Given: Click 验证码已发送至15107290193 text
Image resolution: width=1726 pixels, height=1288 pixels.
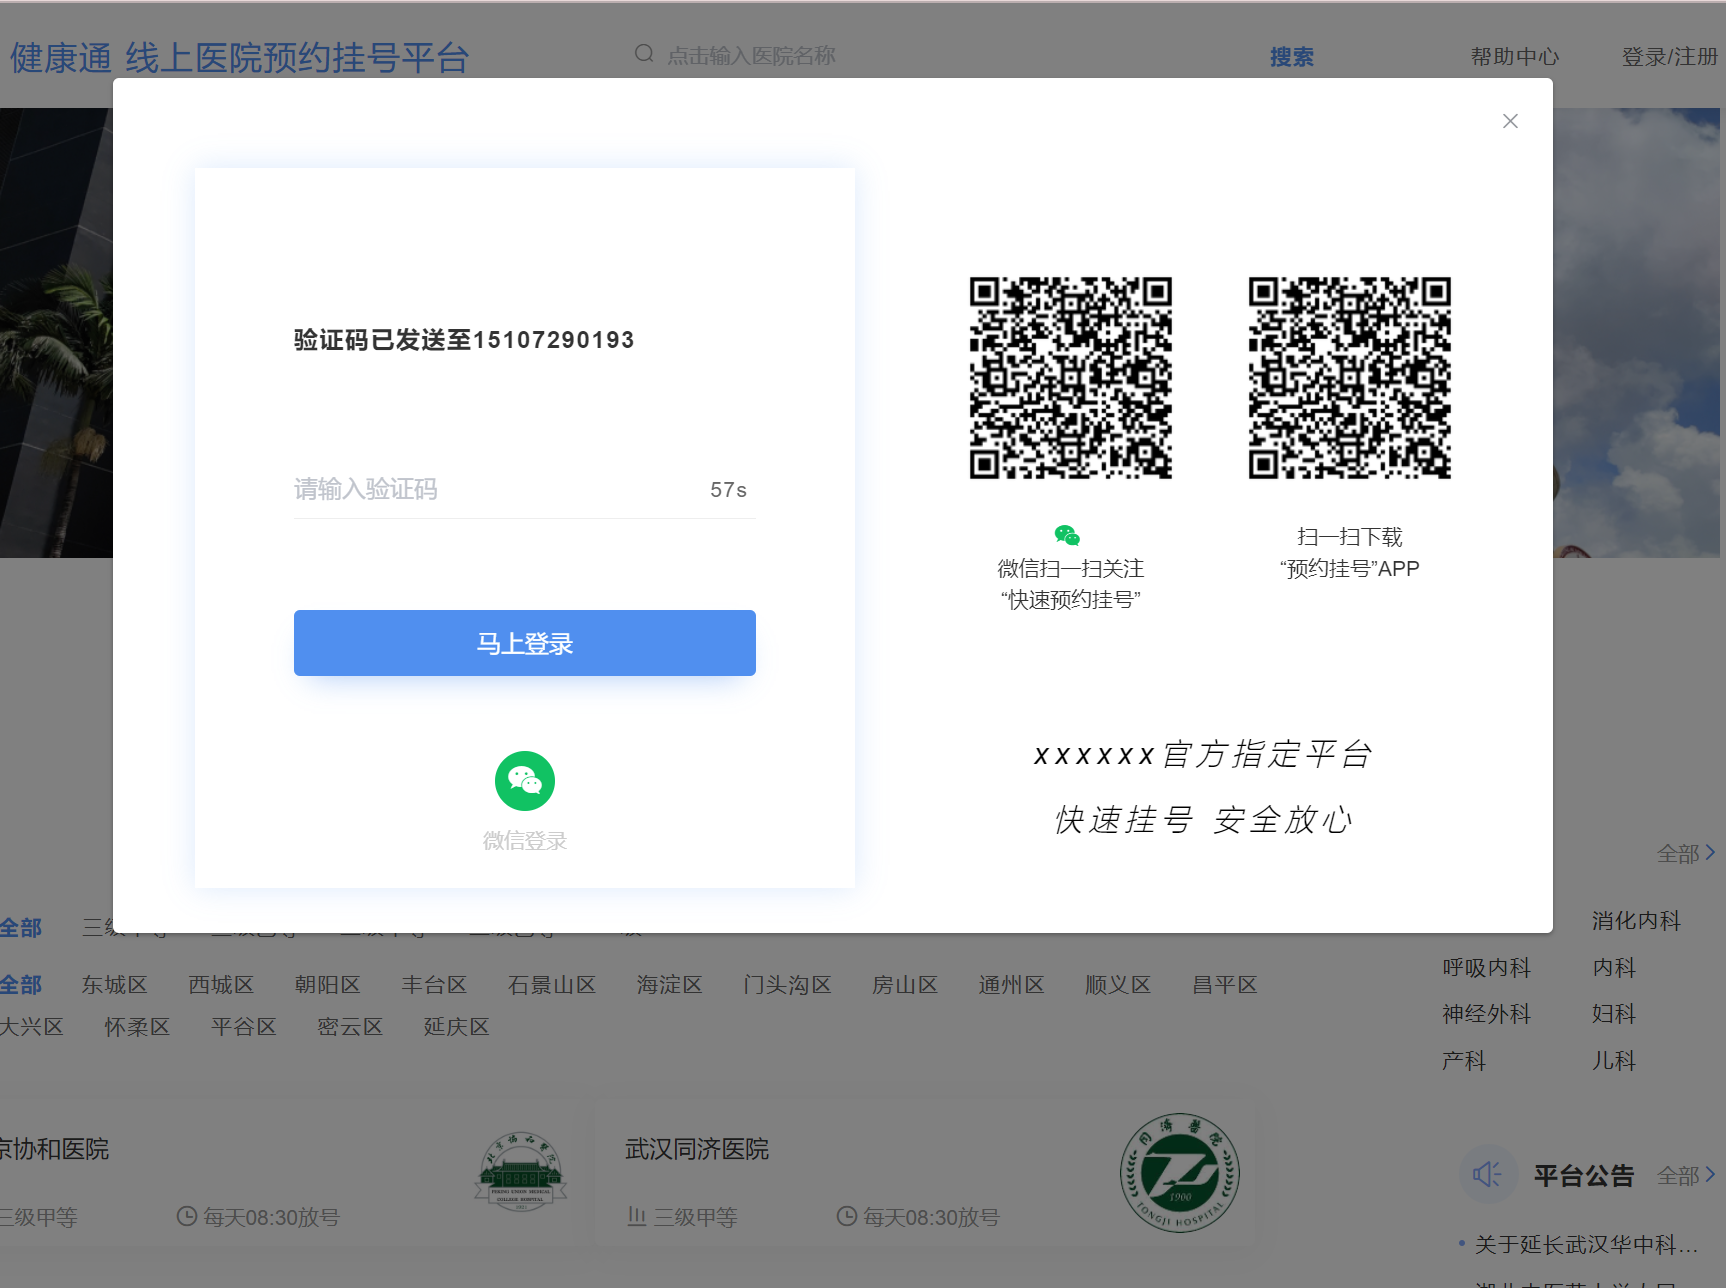Looking at the screenshot, I should [464, 340].
